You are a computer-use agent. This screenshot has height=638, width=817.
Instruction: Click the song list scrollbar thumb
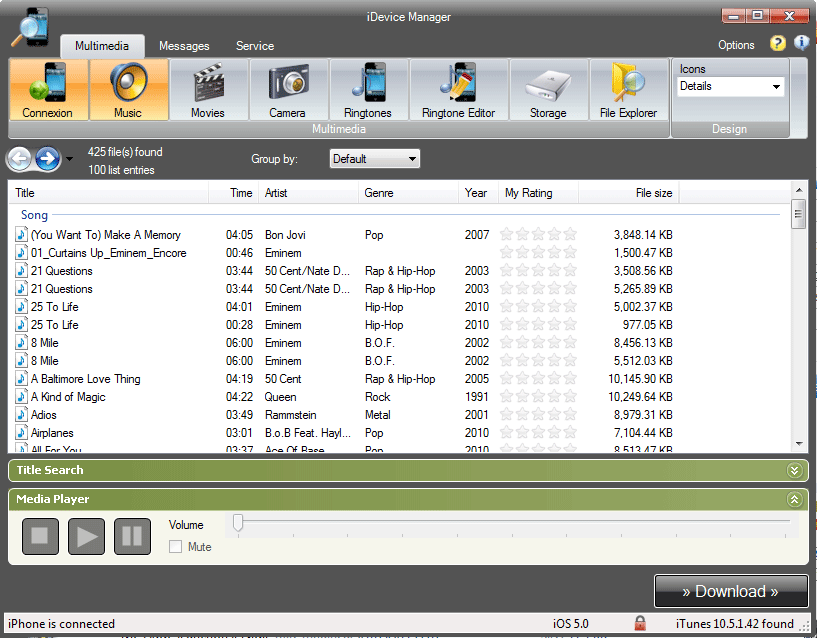coord(798,214)
